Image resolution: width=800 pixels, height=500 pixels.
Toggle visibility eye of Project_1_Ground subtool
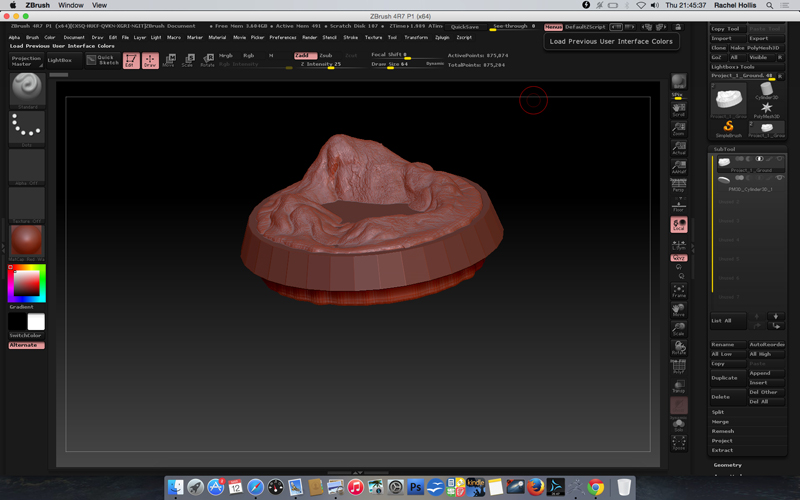pyautogui.click(x=779, y=159)
